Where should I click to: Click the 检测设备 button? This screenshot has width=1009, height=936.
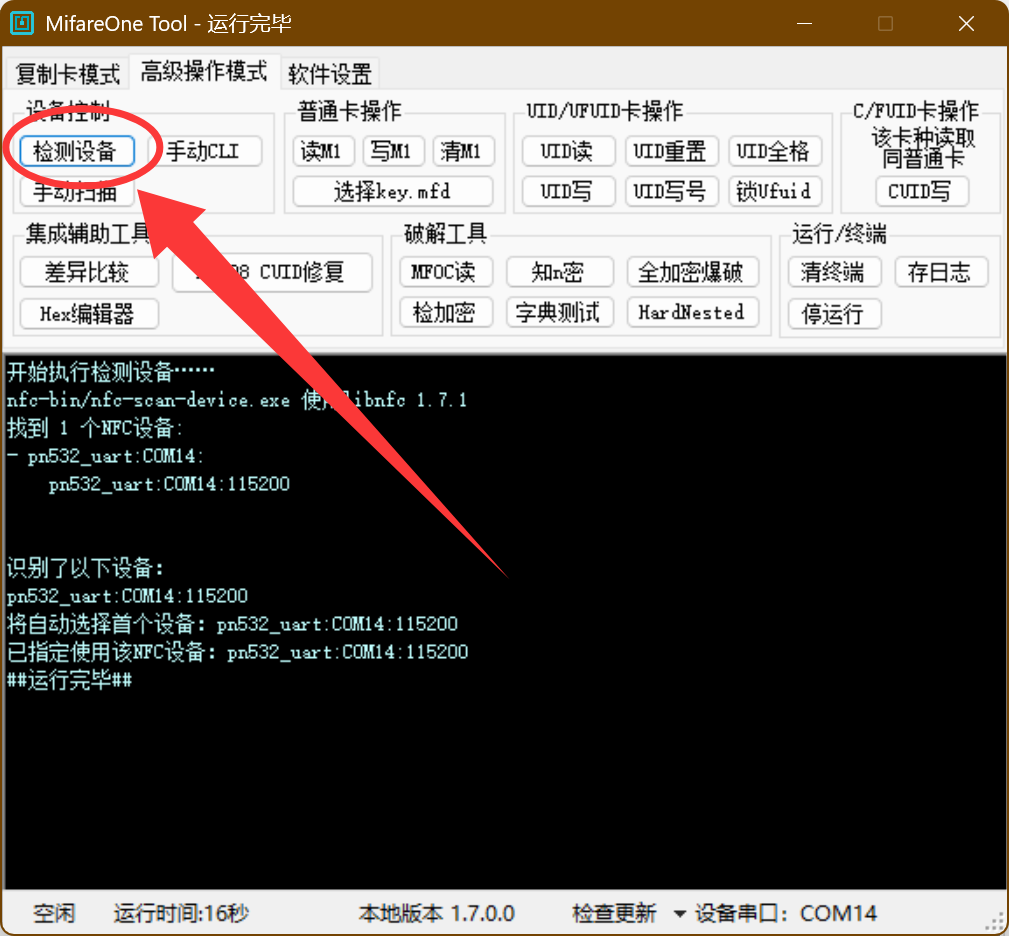(76, 151)
